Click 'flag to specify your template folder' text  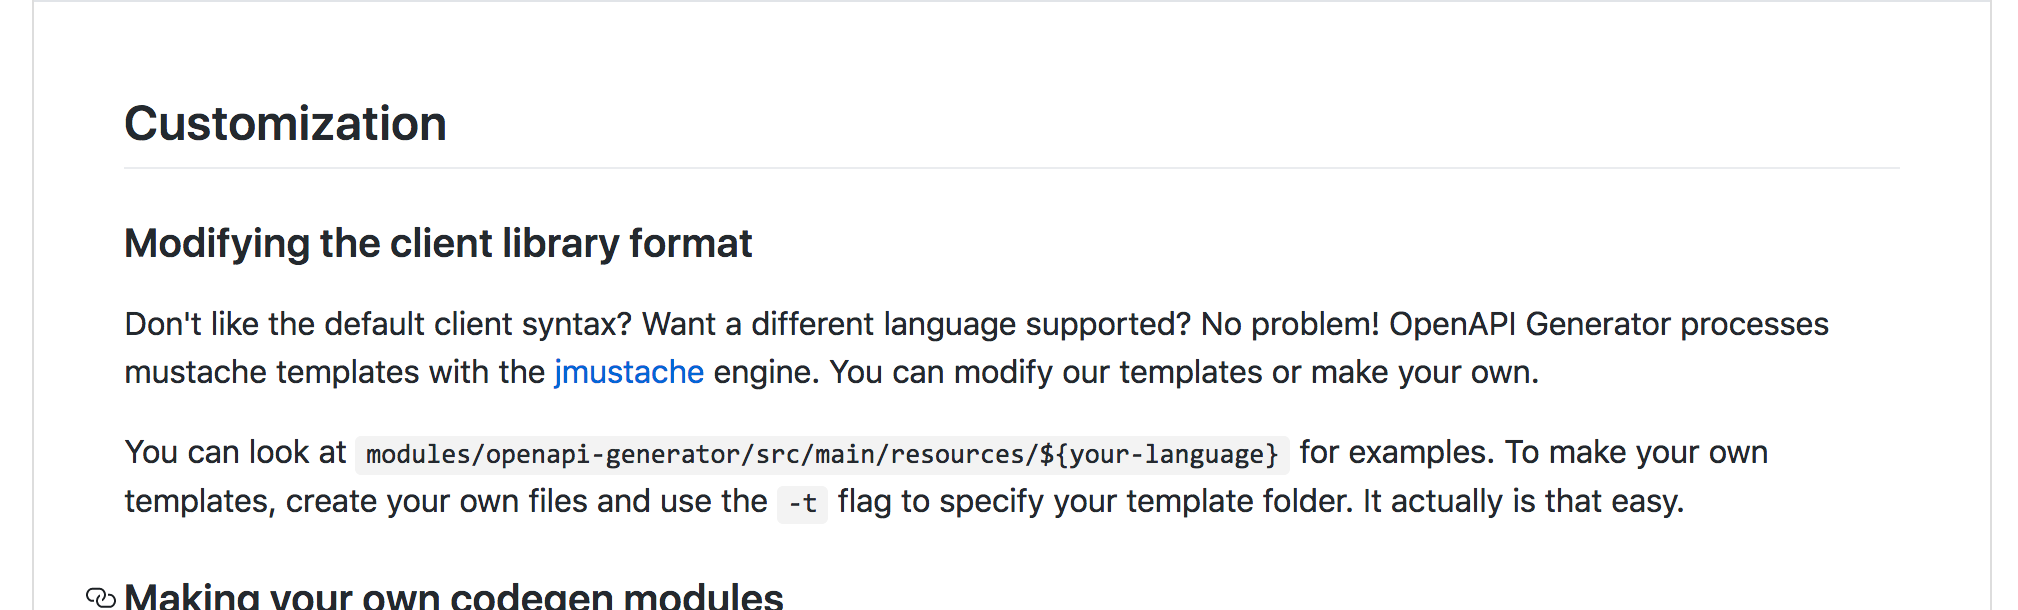coord(1095,501)
